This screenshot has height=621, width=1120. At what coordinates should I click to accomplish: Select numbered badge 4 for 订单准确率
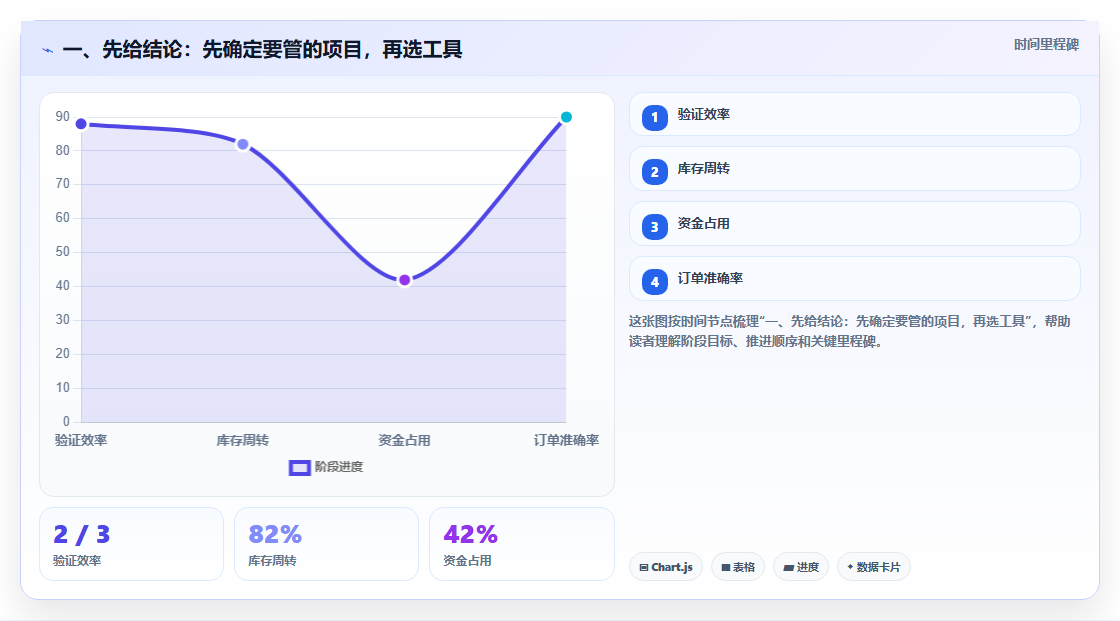click(654, 282)
